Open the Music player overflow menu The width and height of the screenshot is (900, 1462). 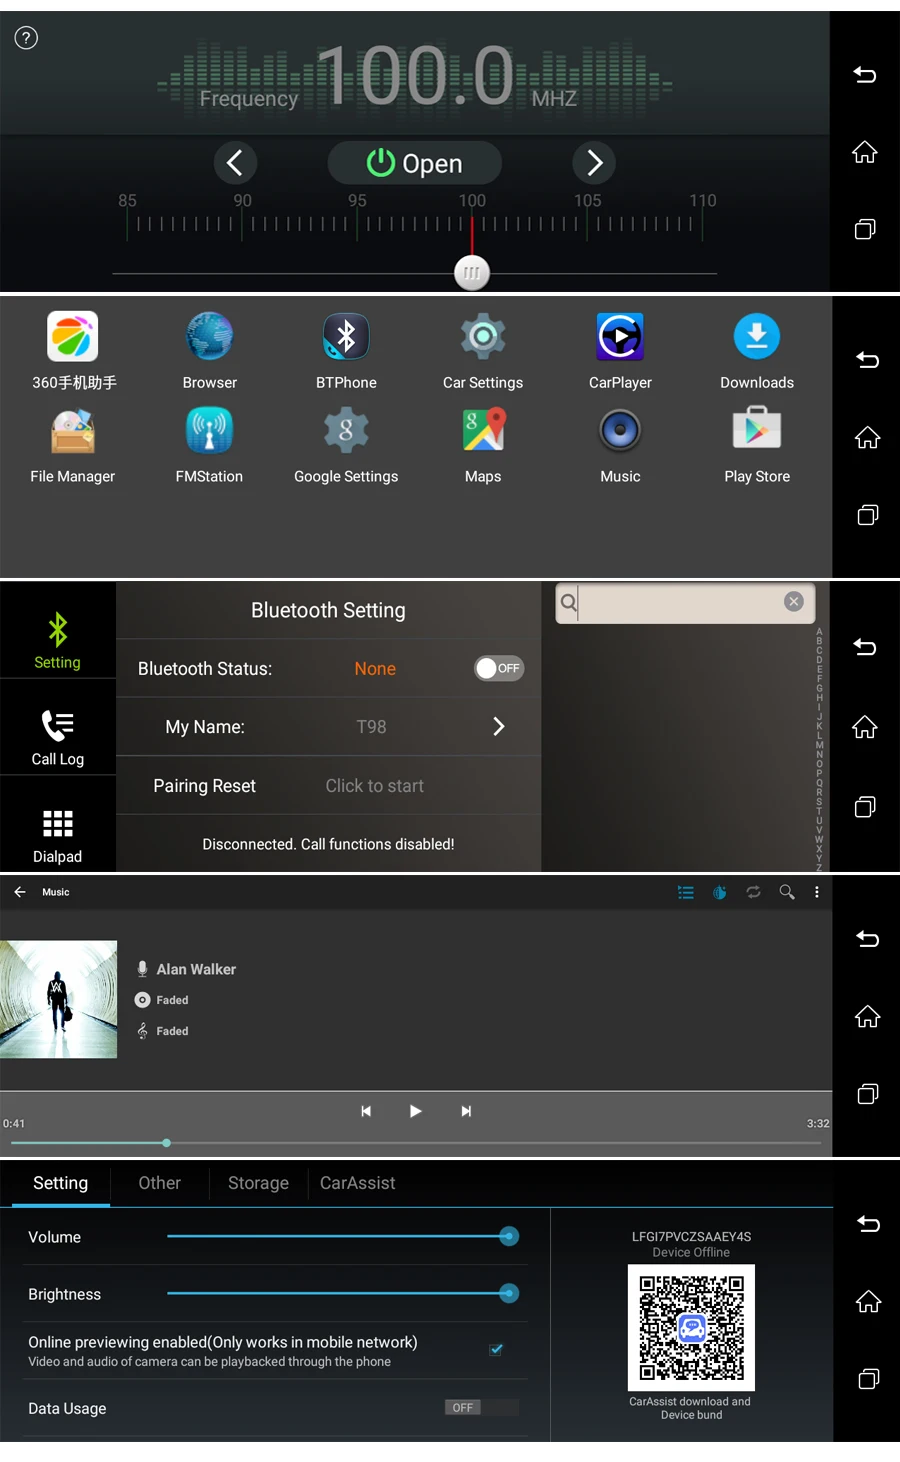[x=817, y=892]
